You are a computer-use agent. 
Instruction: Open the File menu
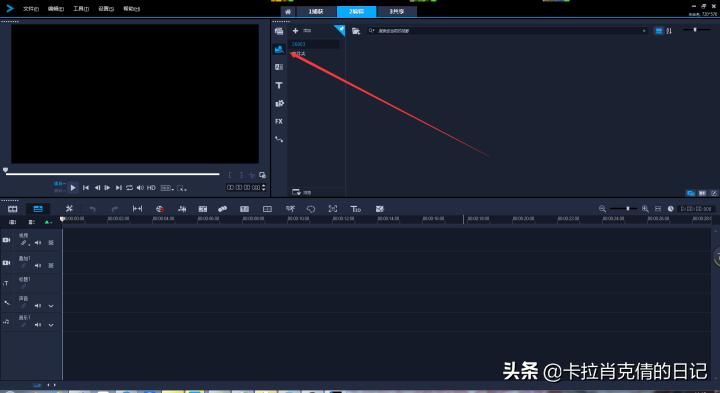(x=31, y=9)
